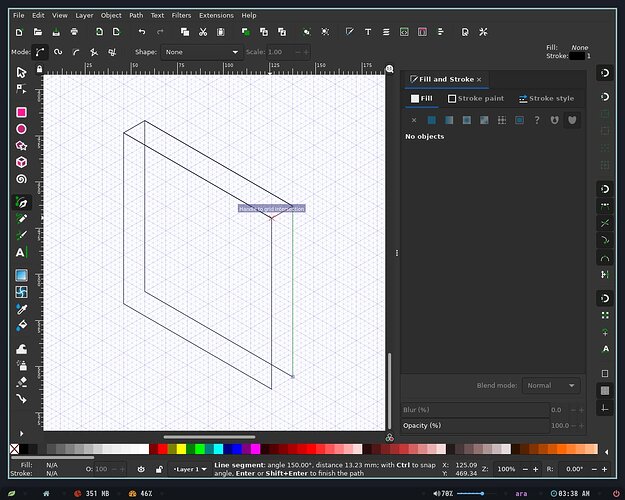625x500 pixels.
Task: Pick the Dropper color picker tool
Action: click(x=22, y=309)
